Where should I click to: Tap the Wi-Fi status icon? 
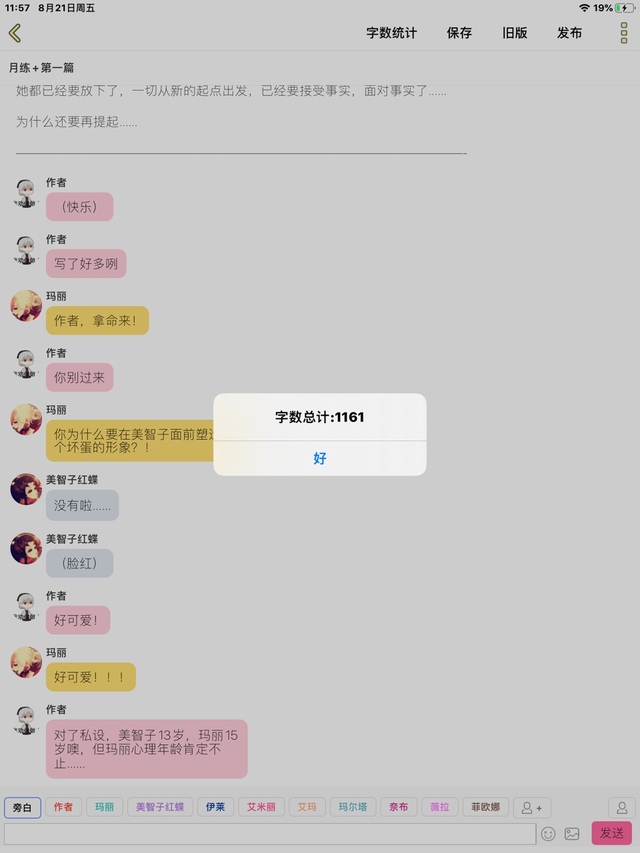(584, 8)
